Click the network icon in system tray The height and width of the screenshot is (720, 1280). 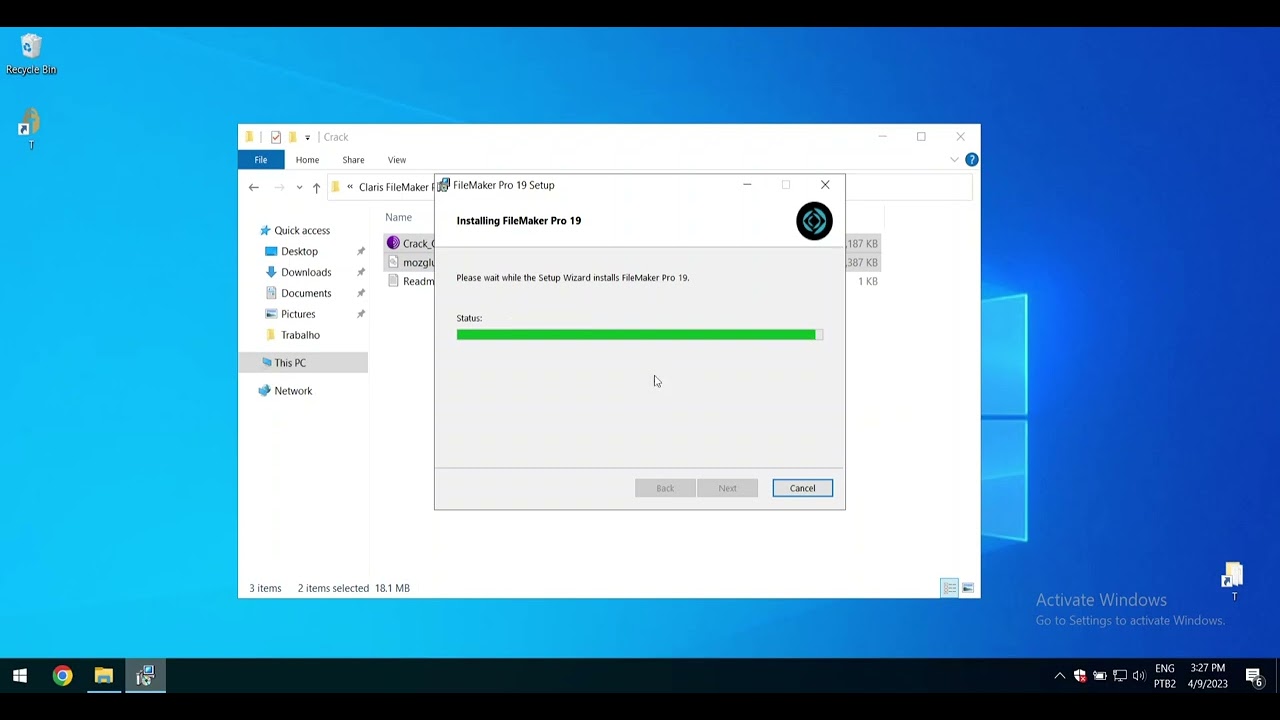pos(1119,676)
